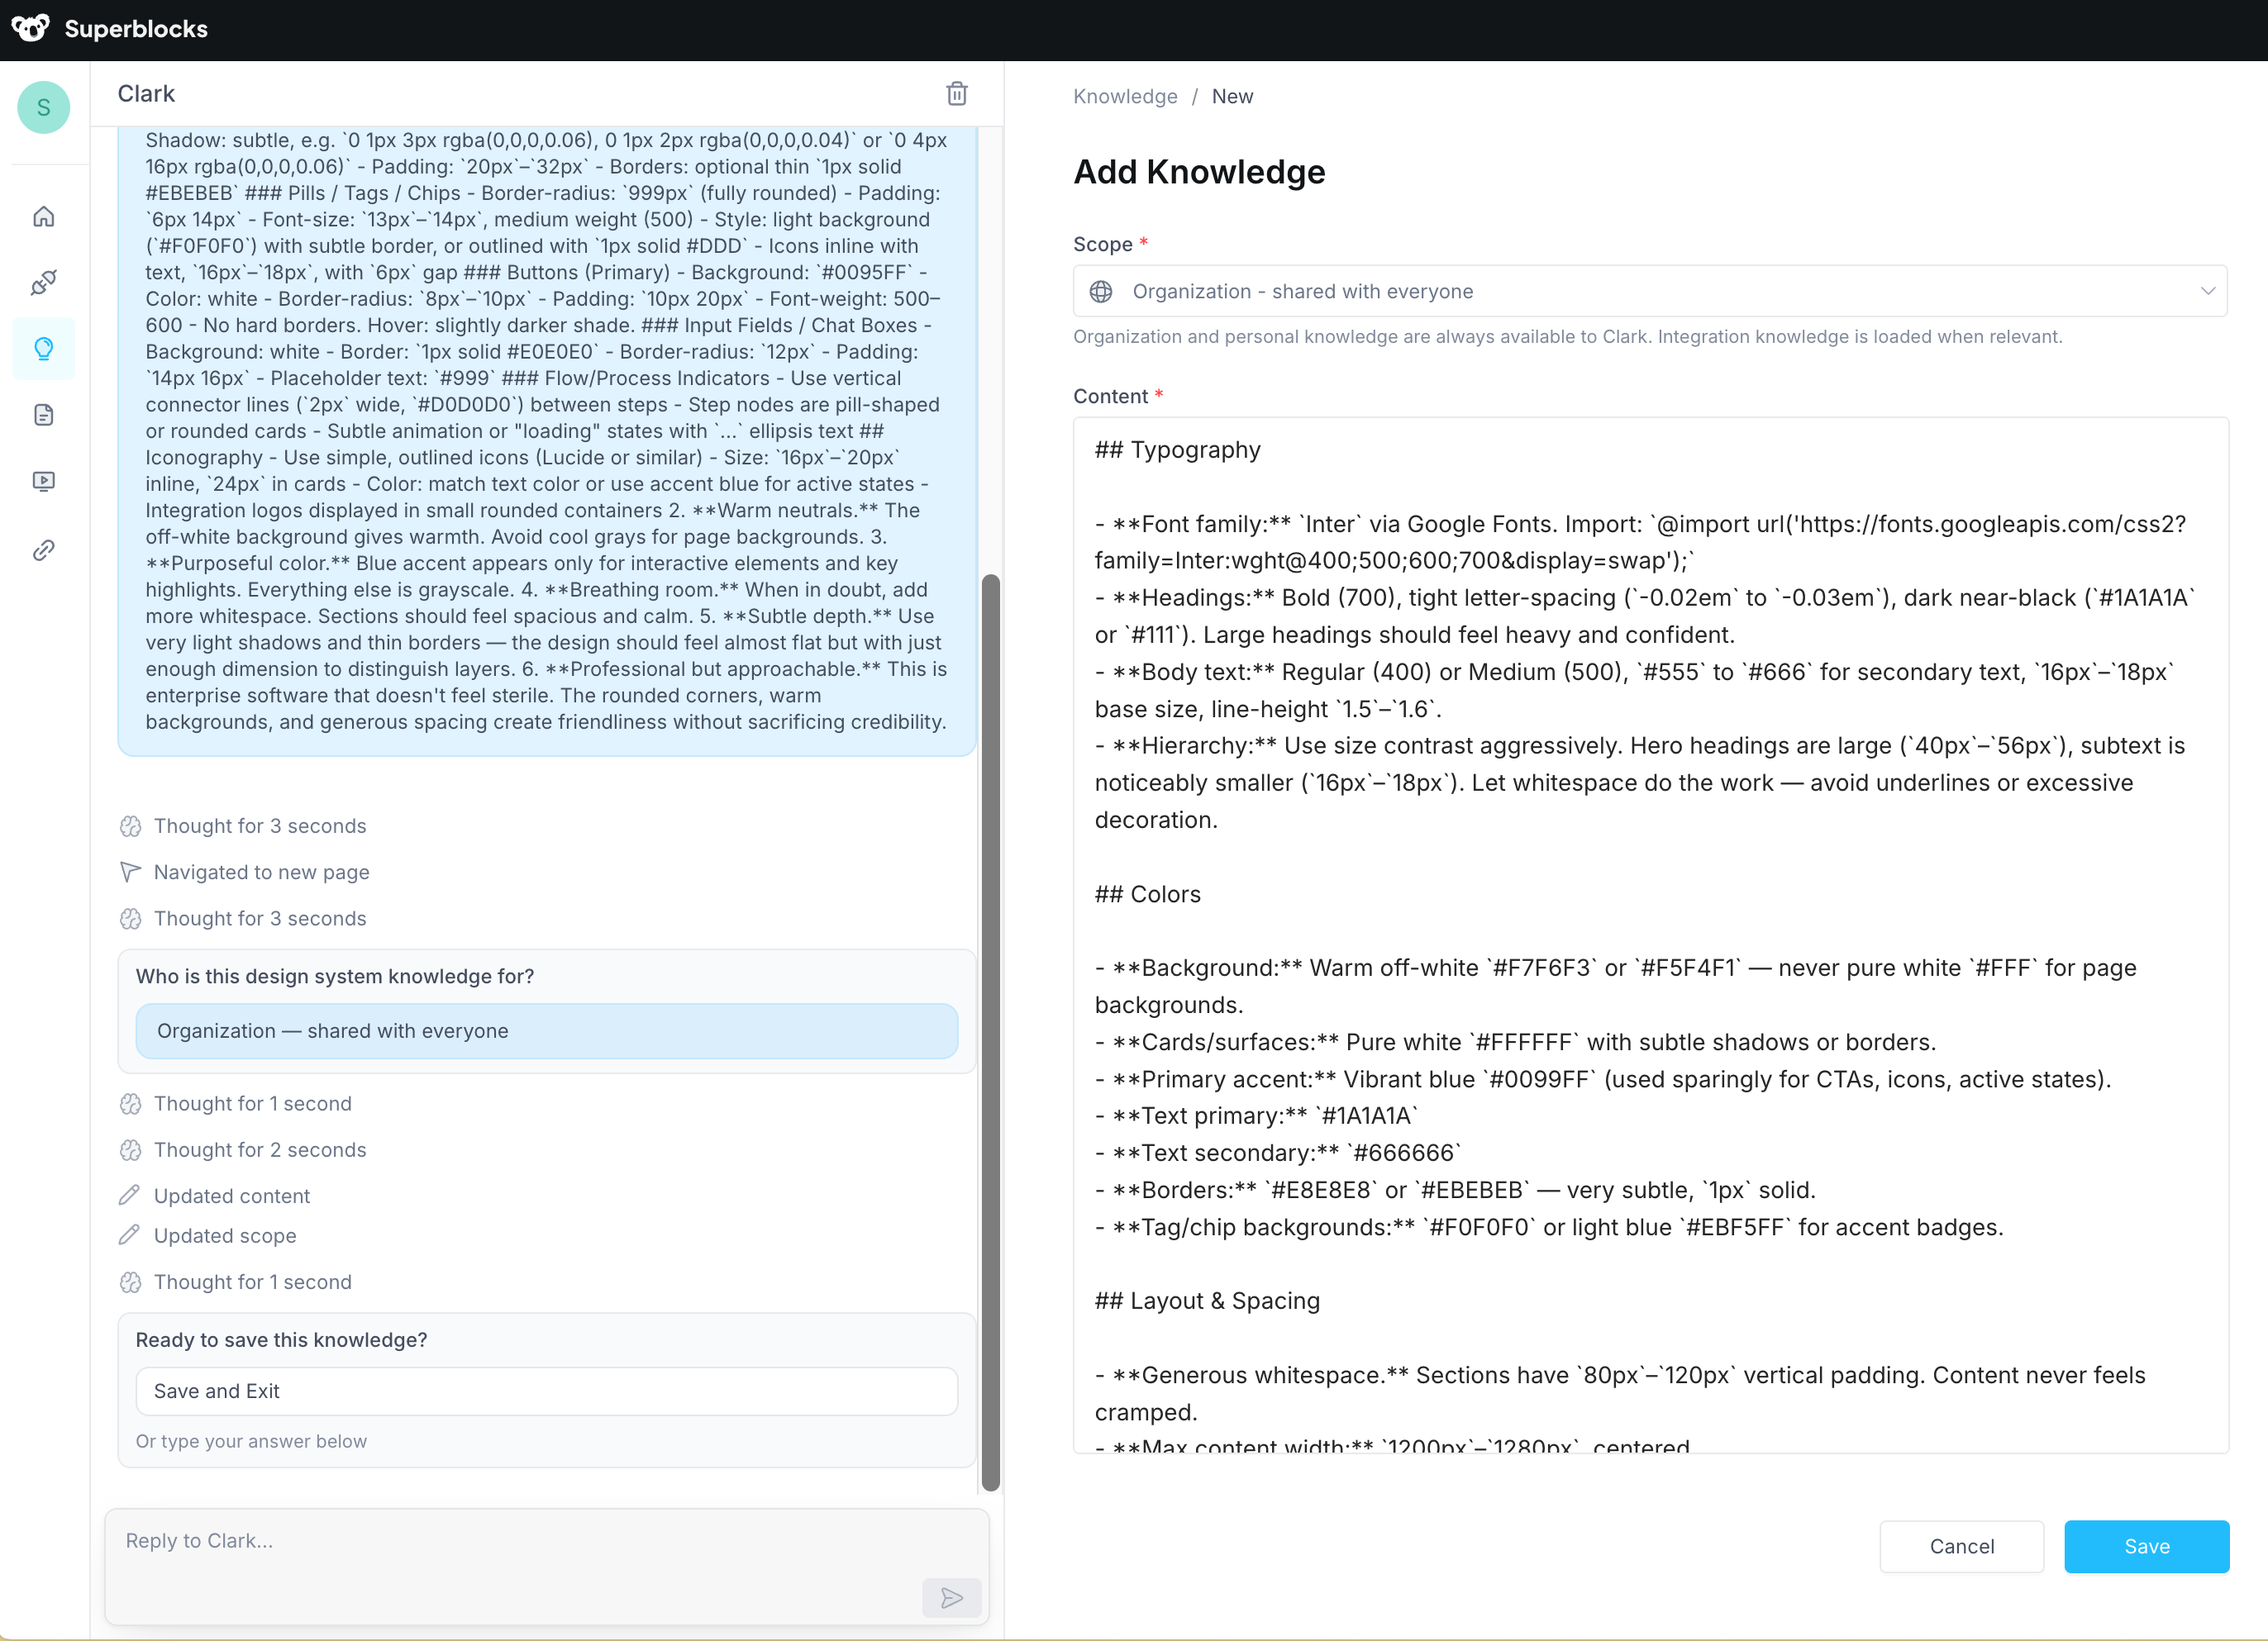
Task: Select the Home icon in sidebar
Action: 44,216
